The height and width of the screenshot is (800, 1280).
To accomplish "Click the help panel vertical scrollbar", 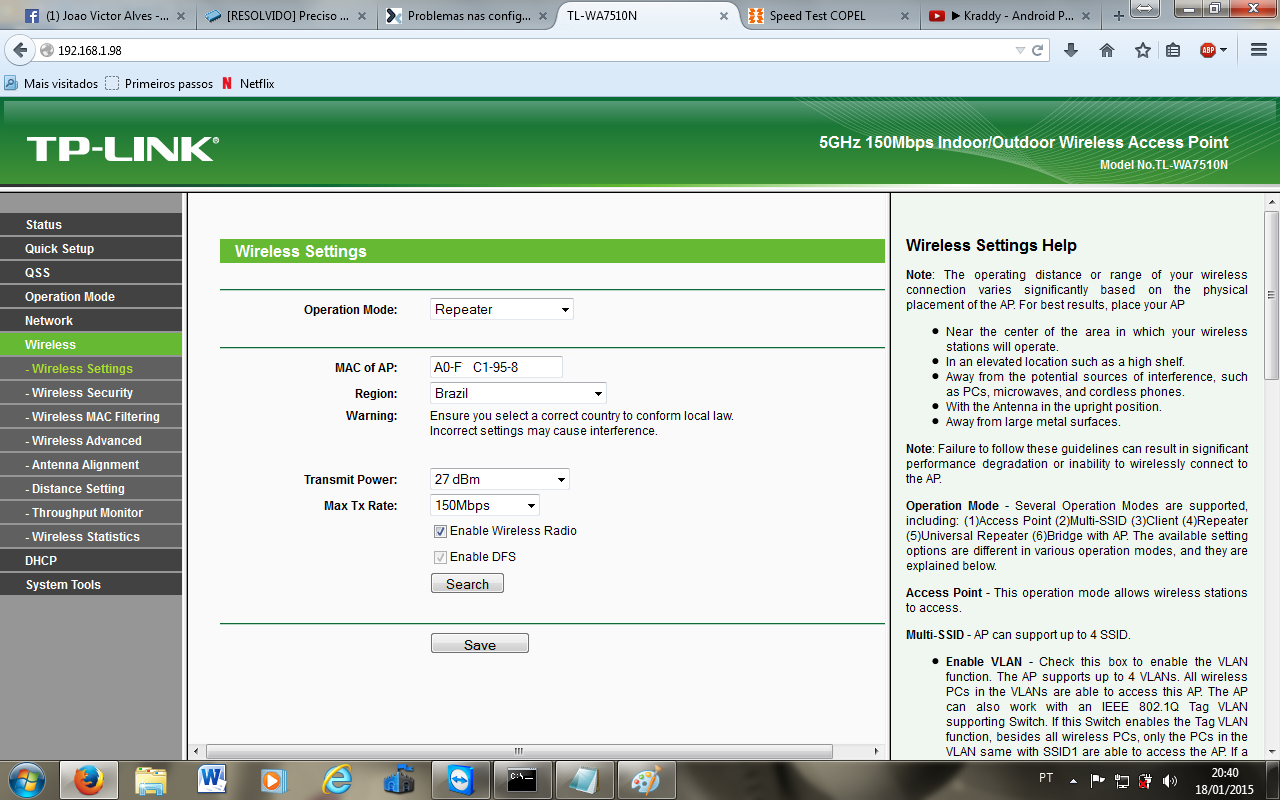I will click(1271, 295).
